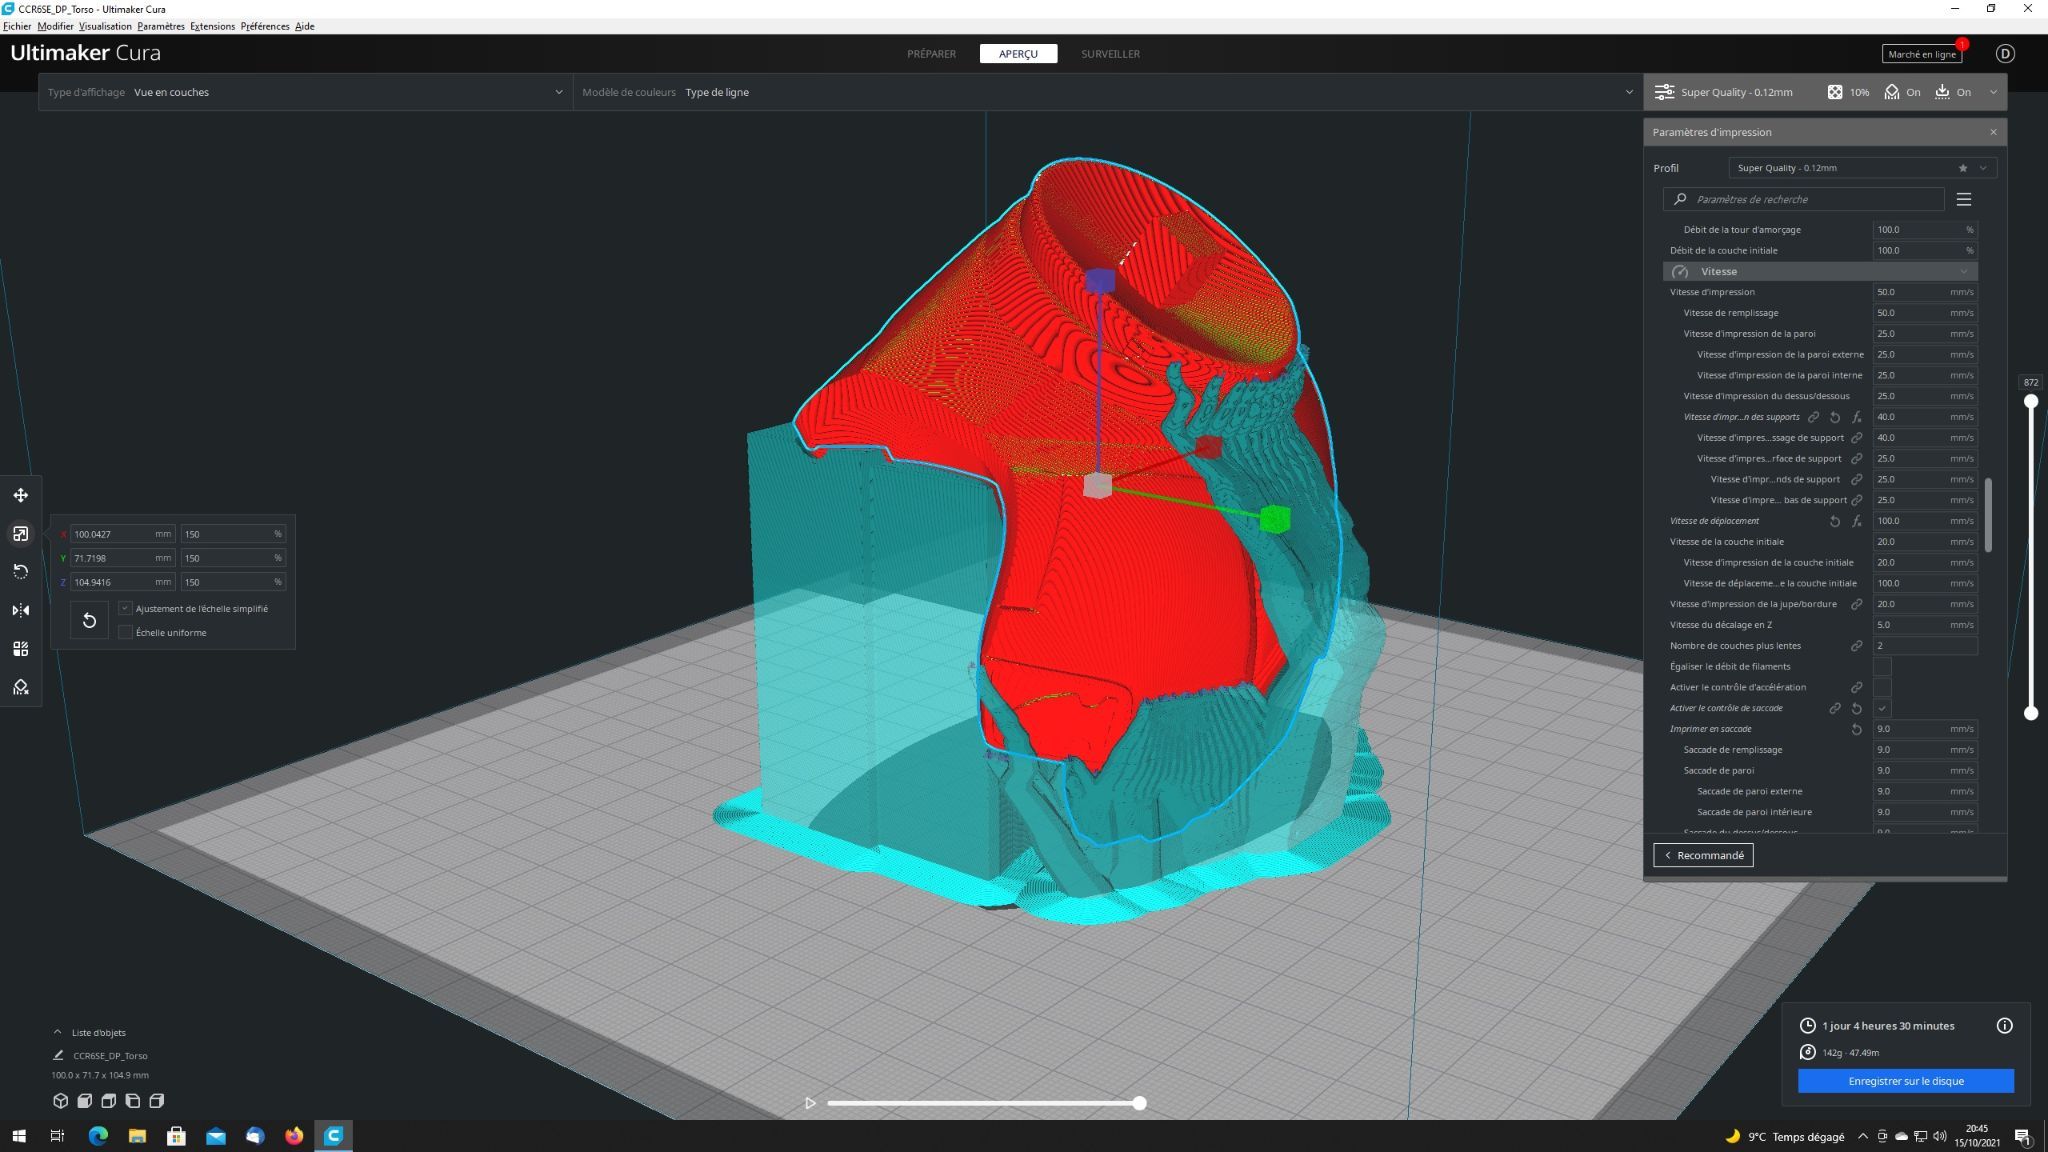
Task: Click the reset scale button
Action: pyautogui.click(x=89, y=620)
